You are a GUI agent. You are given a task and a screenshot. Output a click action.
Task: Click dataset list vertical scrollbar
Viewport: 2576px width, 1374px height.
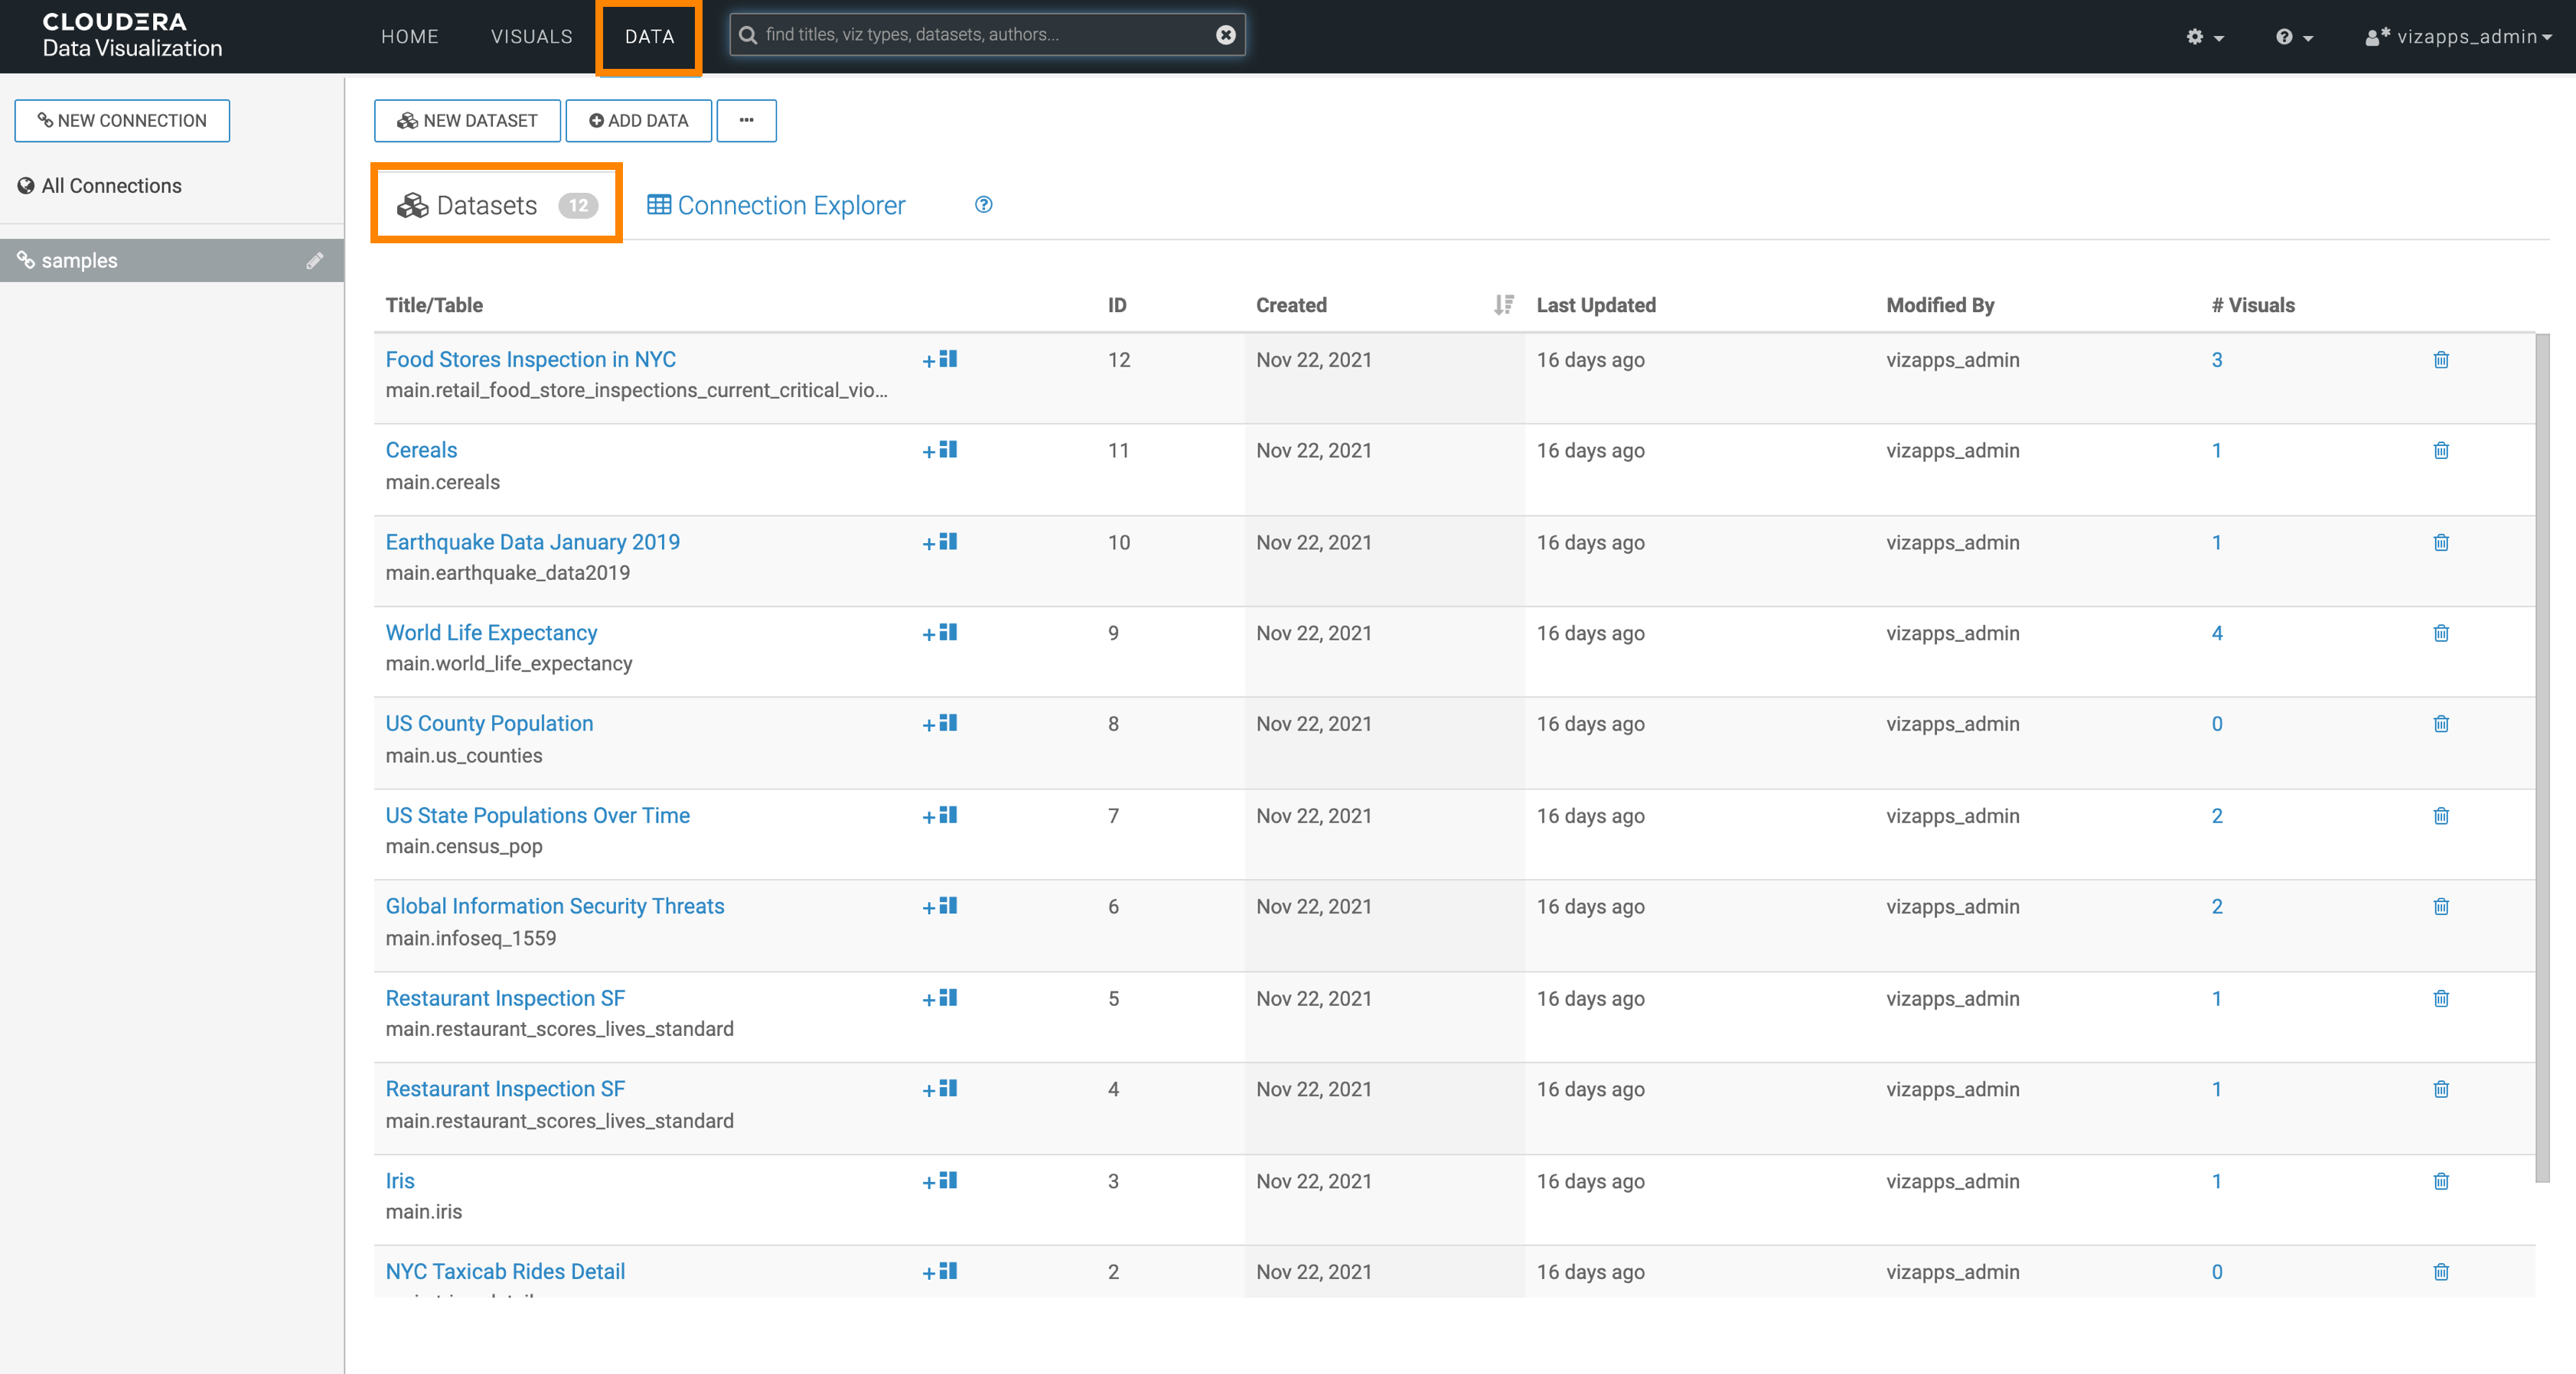coord(2542,758)
